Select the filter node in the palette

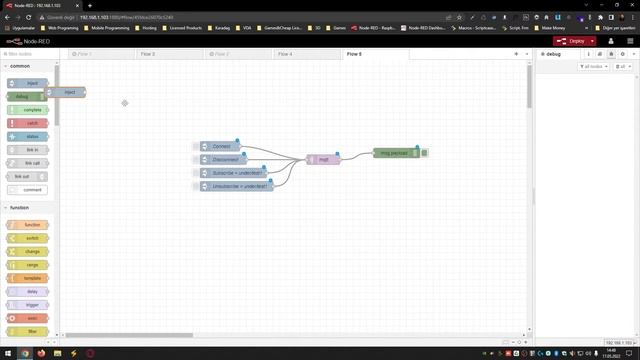(x=27, y=331)
